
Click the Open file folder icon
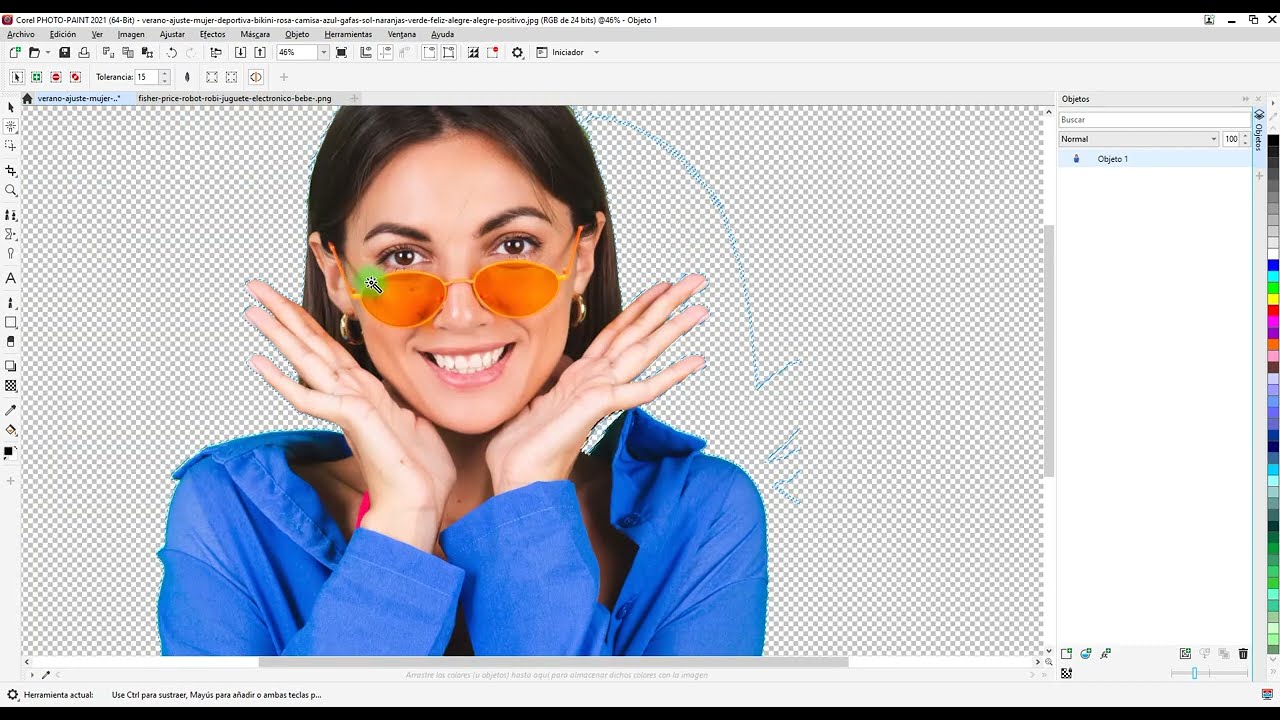tap(34, 52)
